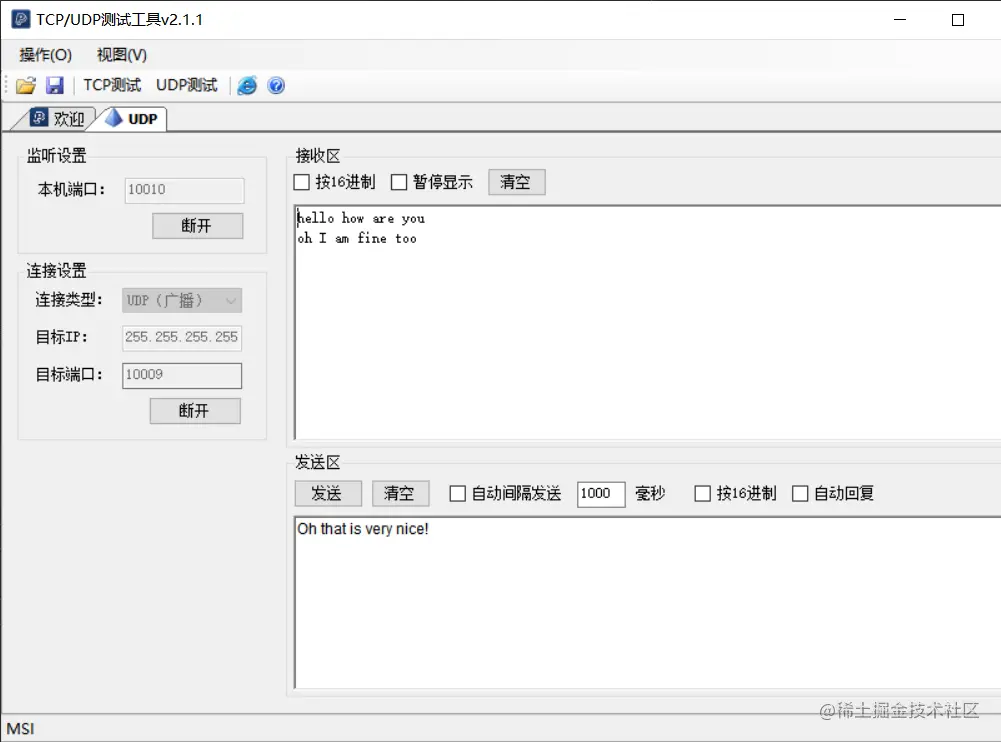The width and height of the screenshot is (1001, 742).
Task: Click the 本机端口: label
Action: (71, 190)
